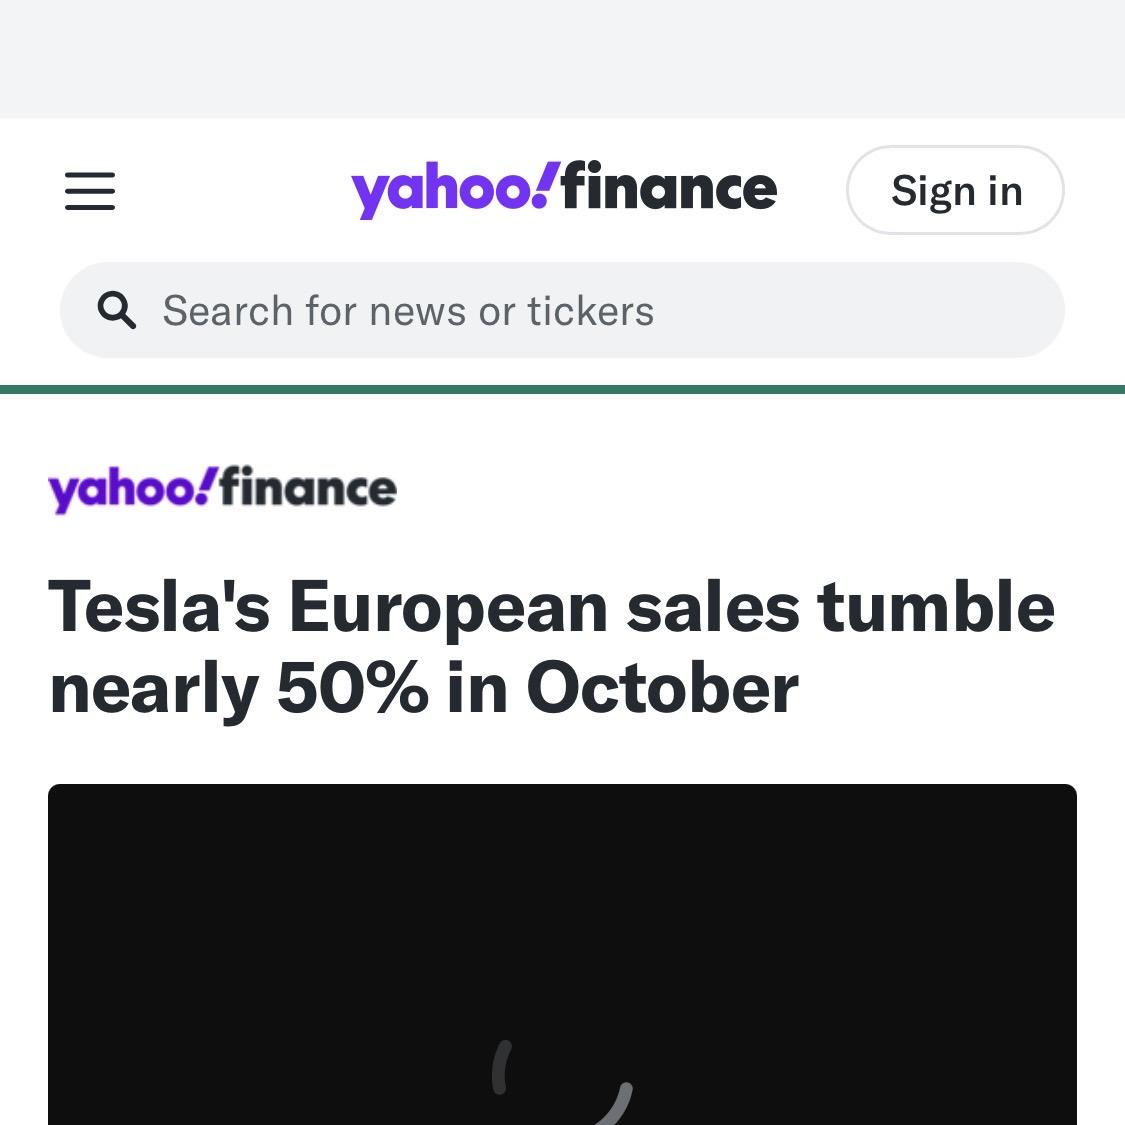The width and height of the screenshot is (1125, 1125).
Task: Click the green divider bar under search
Action: click(x=562, y=389)
